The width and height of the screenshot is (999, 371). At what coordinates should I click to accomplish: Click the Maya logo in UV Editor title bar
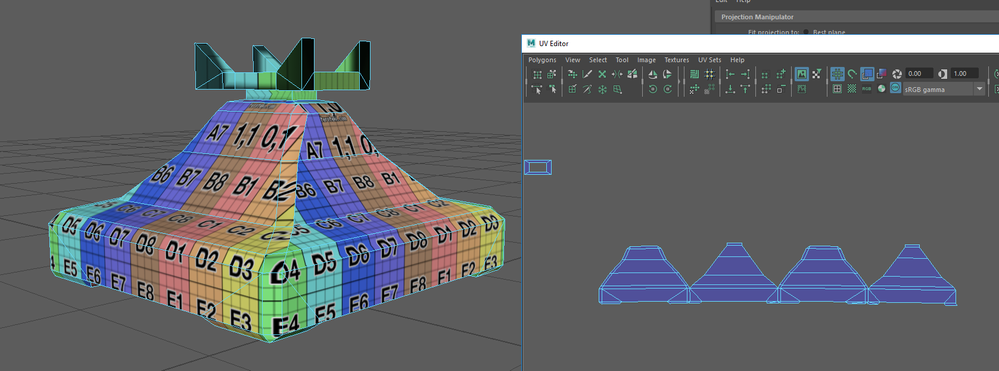coord(531,43)
